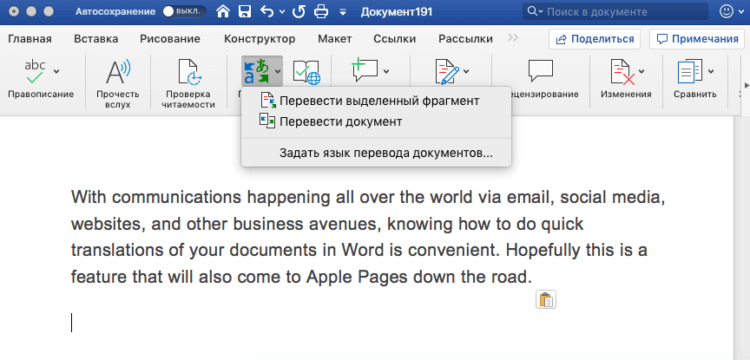Screen dimensions: 750x360
Task: Choose Перевести выделенный фрагмент
Action: pyautogui.click(x=376, y=101)
